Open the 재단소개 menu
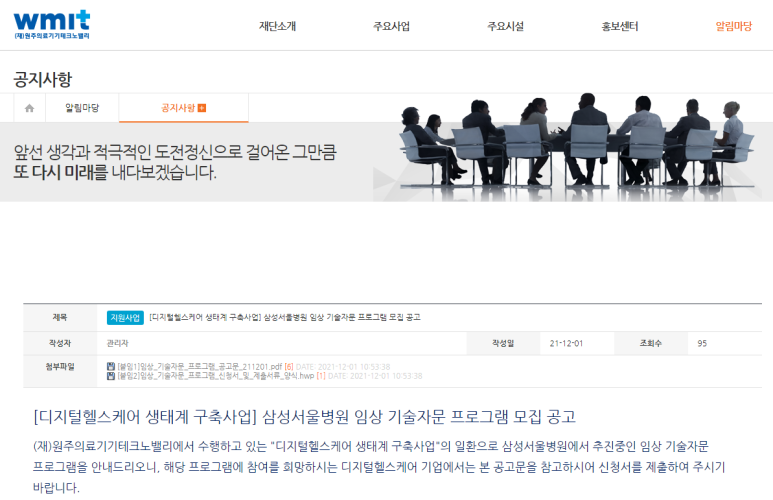The height and width of the screenshot is (500, 773). tap(278, 26)
